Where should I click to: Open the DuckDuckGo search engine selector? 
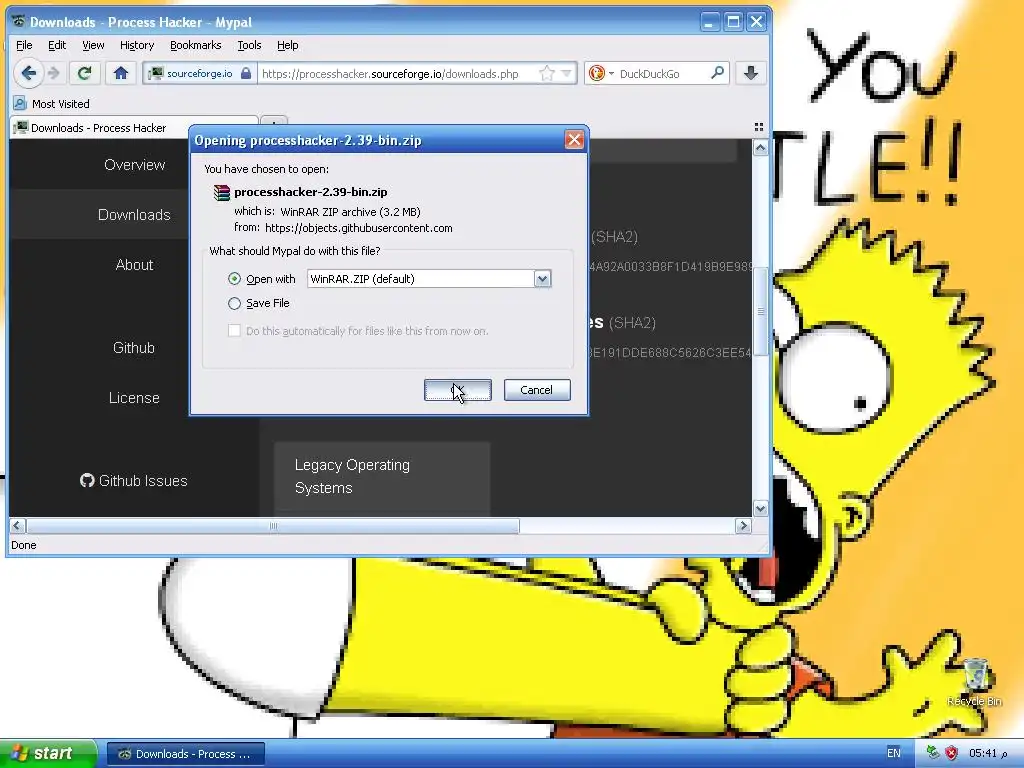tap(601, 73)
